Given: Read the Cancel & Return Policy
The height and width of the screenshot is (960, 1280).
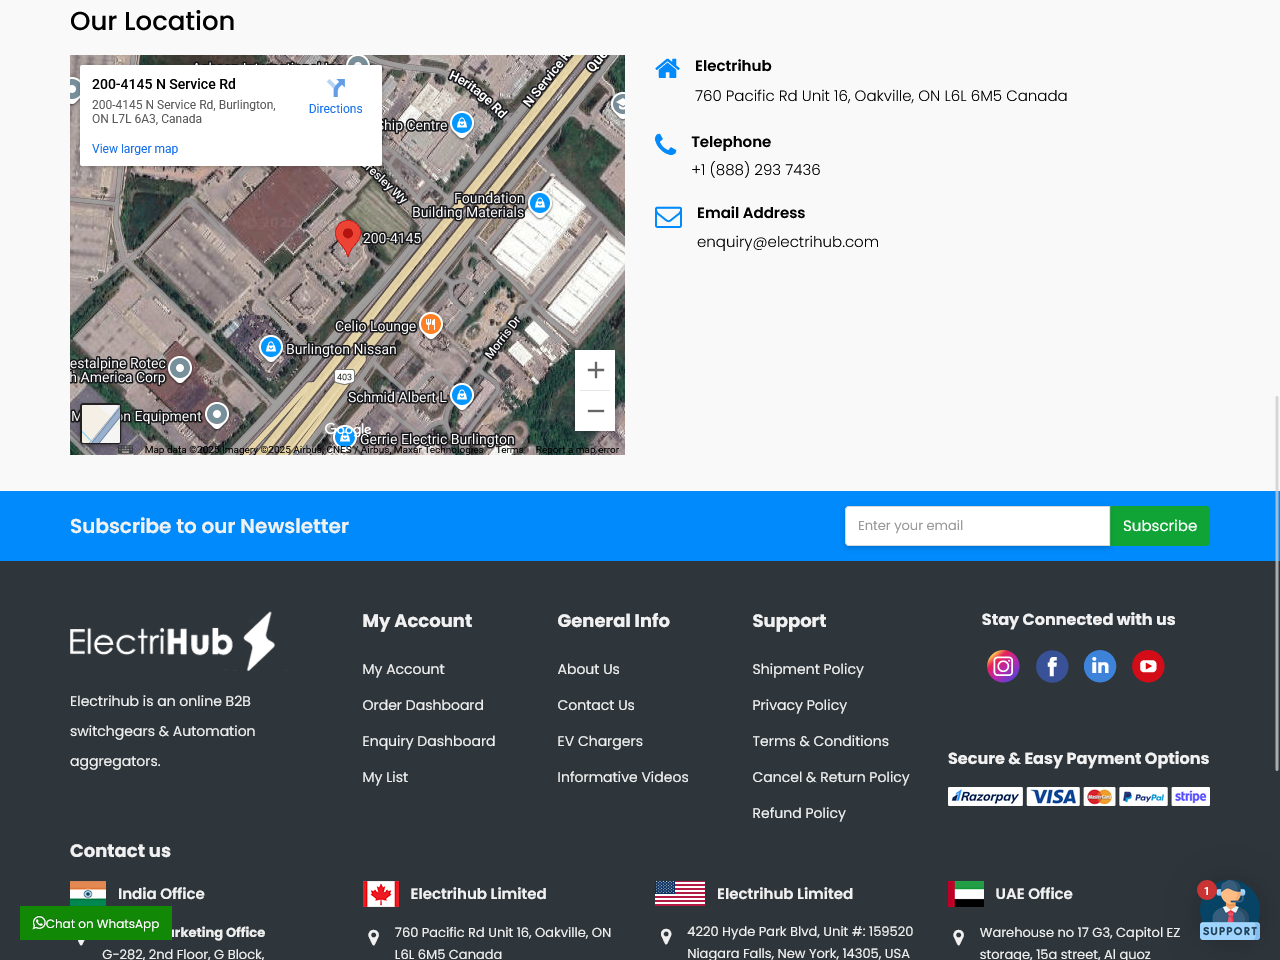Looking at the screenshot, I should 831,777.
